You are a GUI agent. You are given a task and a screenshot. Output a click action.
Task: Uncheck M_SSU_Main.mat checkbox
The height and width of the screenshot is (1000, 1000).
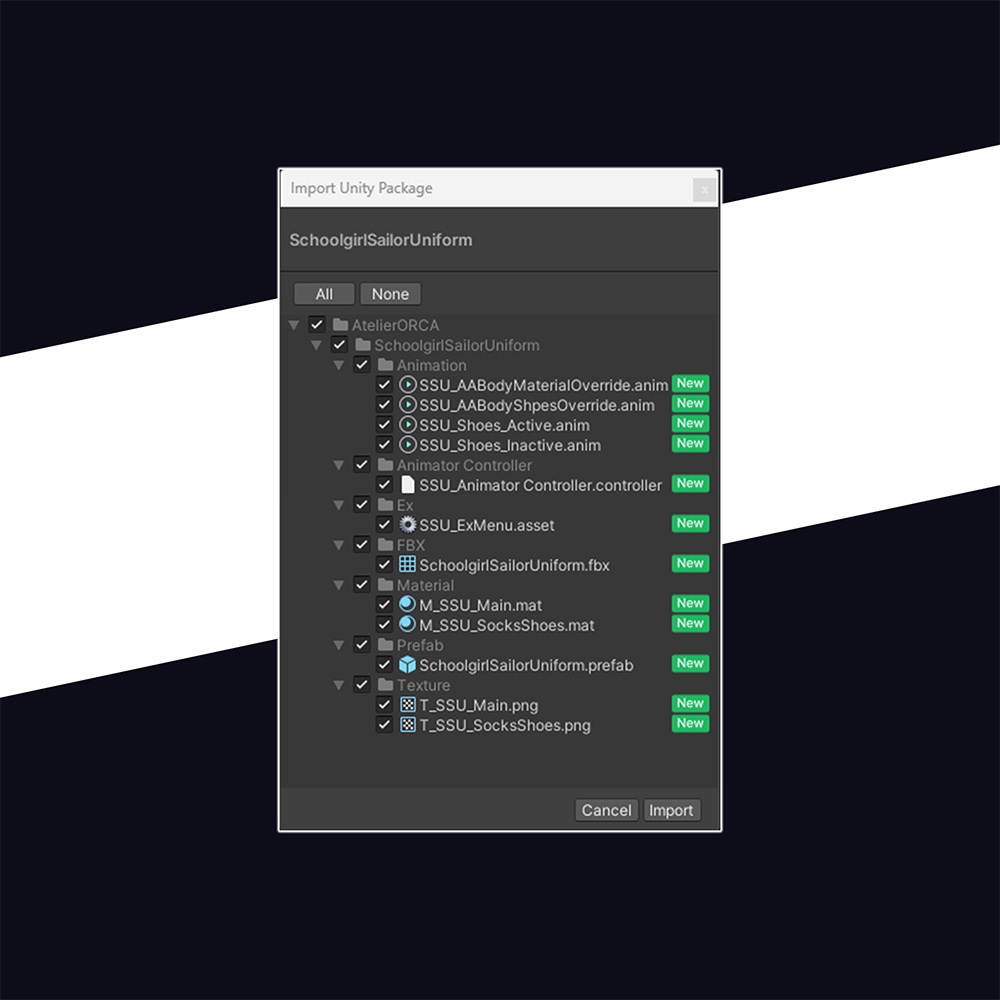point(384,604)
